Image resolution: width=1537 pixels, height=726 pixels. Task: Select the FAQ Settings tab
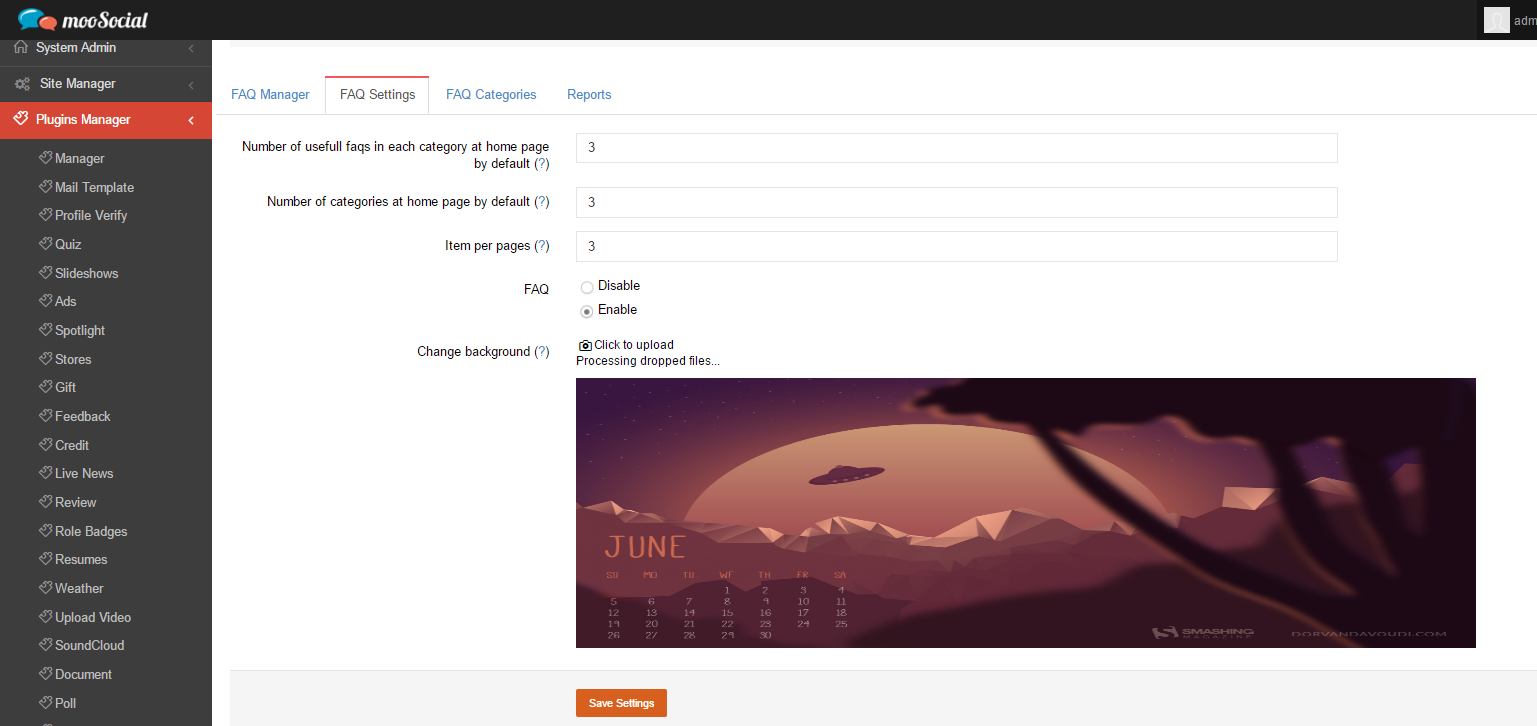(x=377, y=94)
